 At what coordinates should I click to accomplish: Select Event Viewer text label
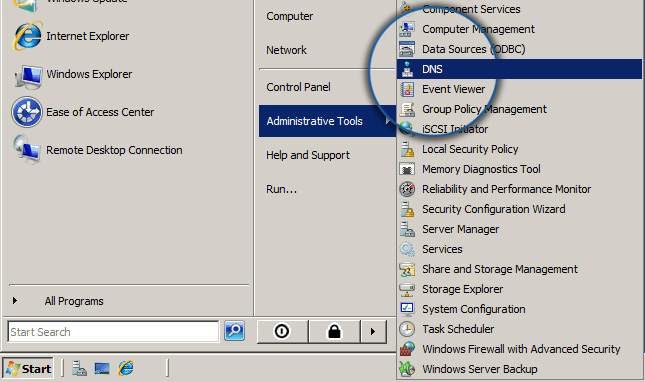point(454,89)
